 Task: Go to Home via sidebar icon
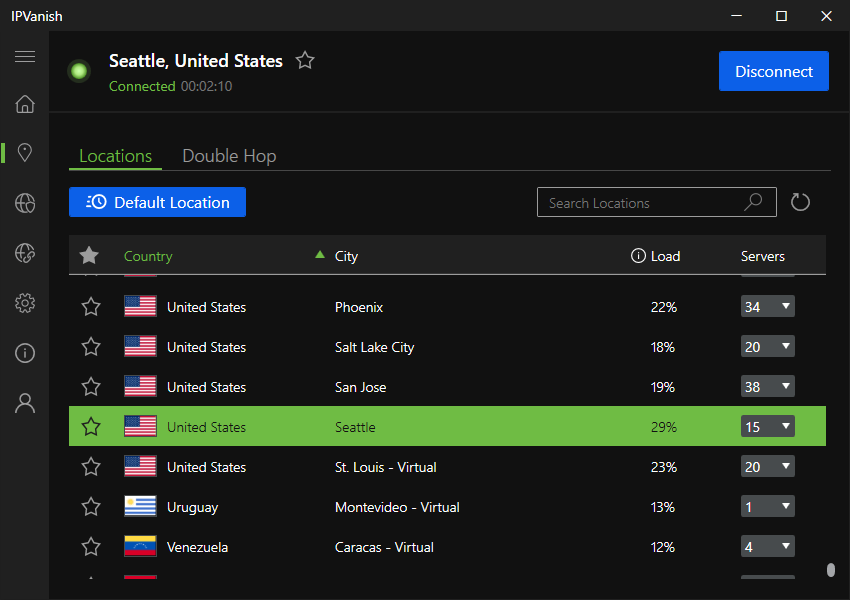(x=25, y=104)
